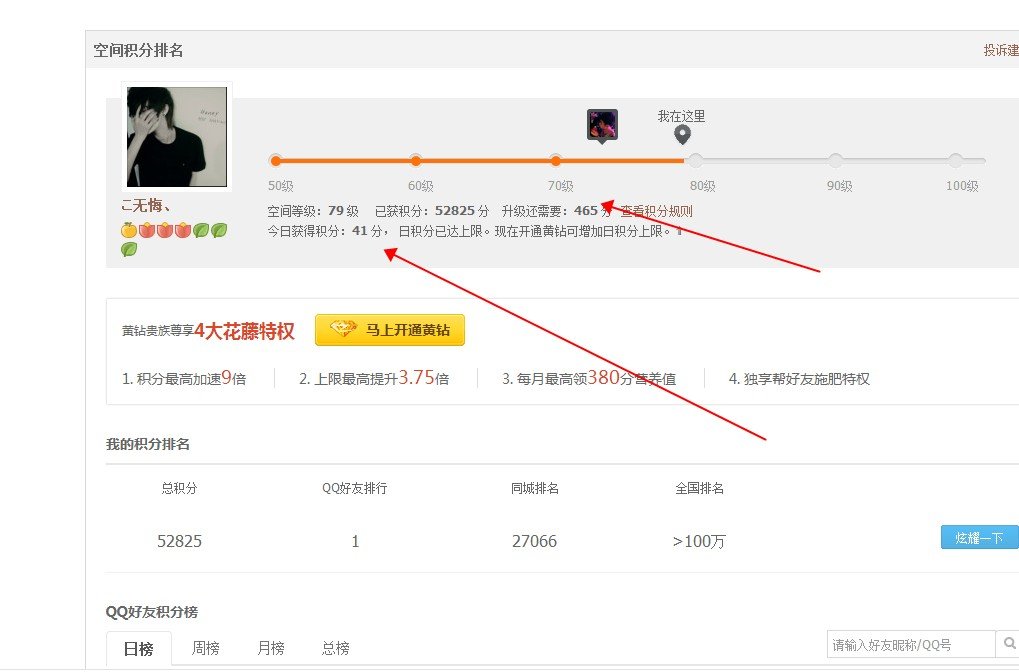Switch to the 周榜 tab

205,648
